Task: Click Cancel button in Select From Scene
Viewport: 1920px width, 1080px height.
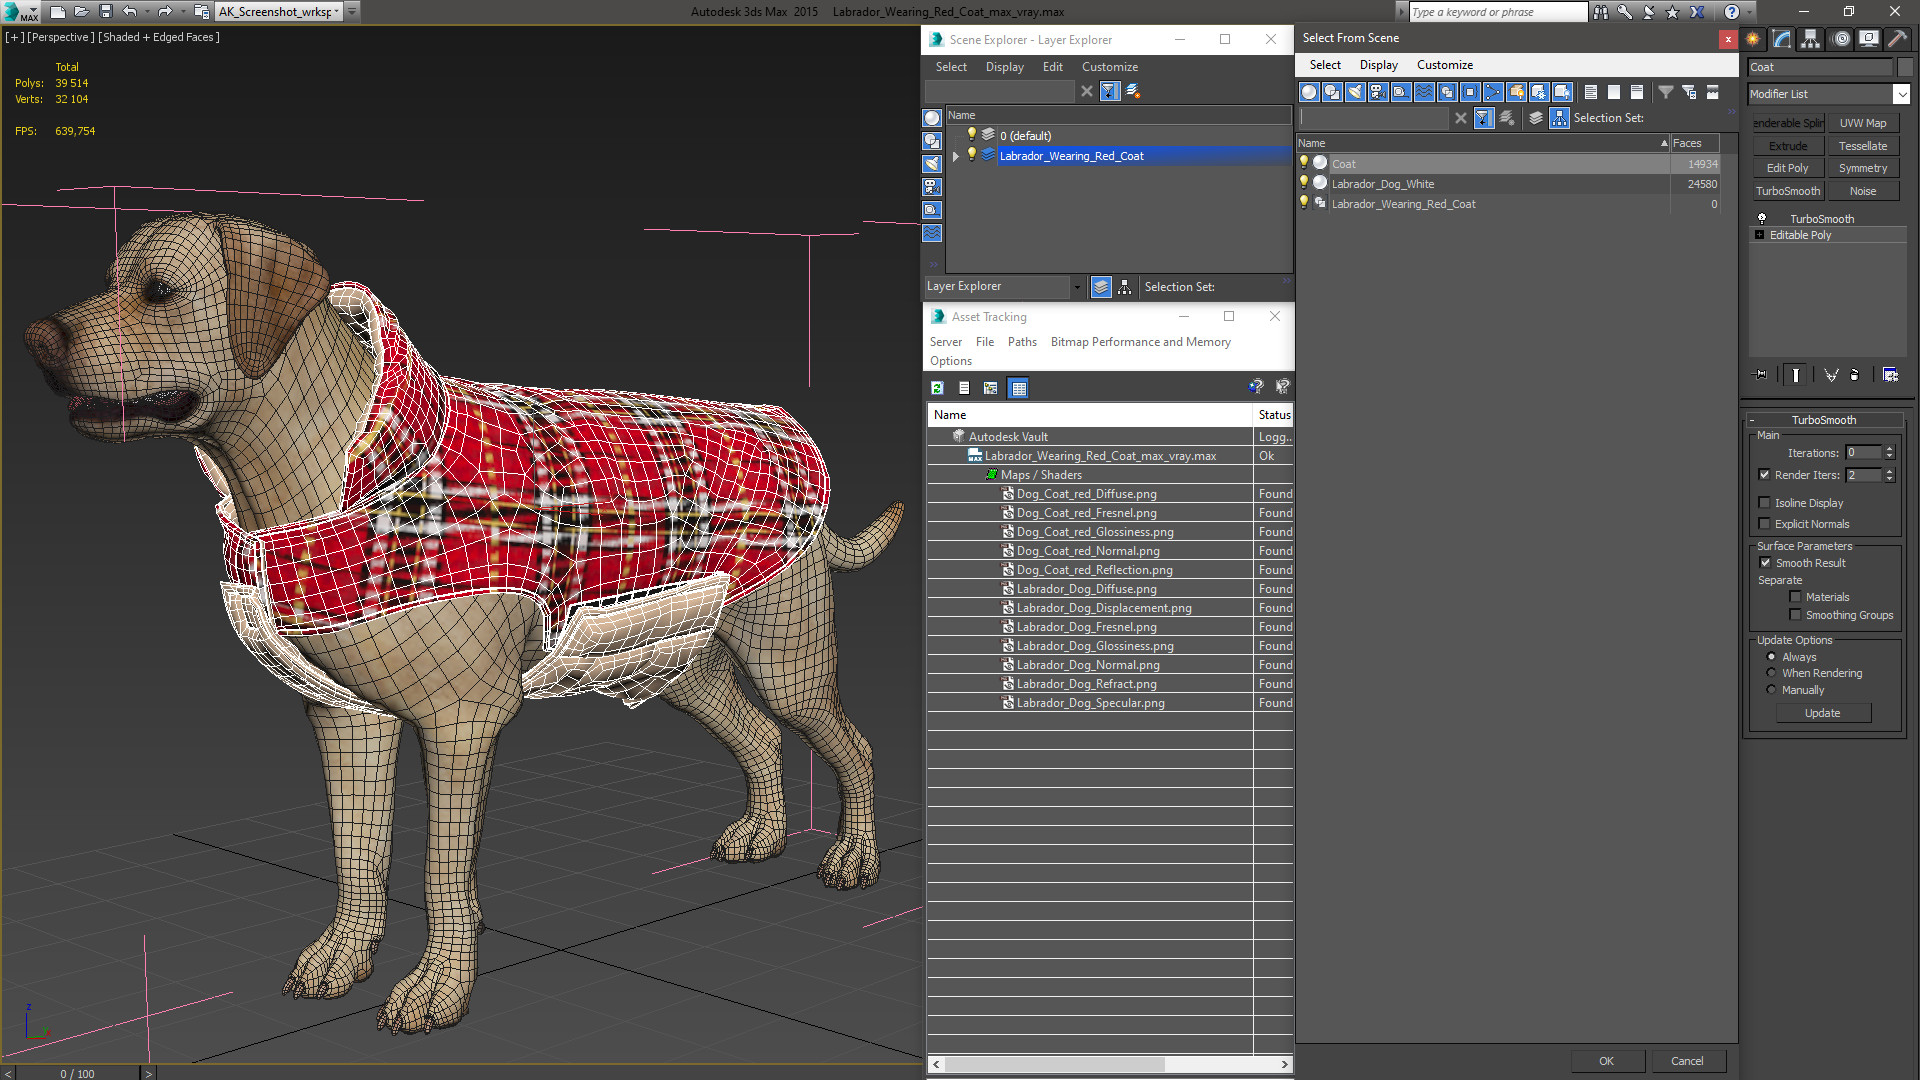Action: 1687,1061
